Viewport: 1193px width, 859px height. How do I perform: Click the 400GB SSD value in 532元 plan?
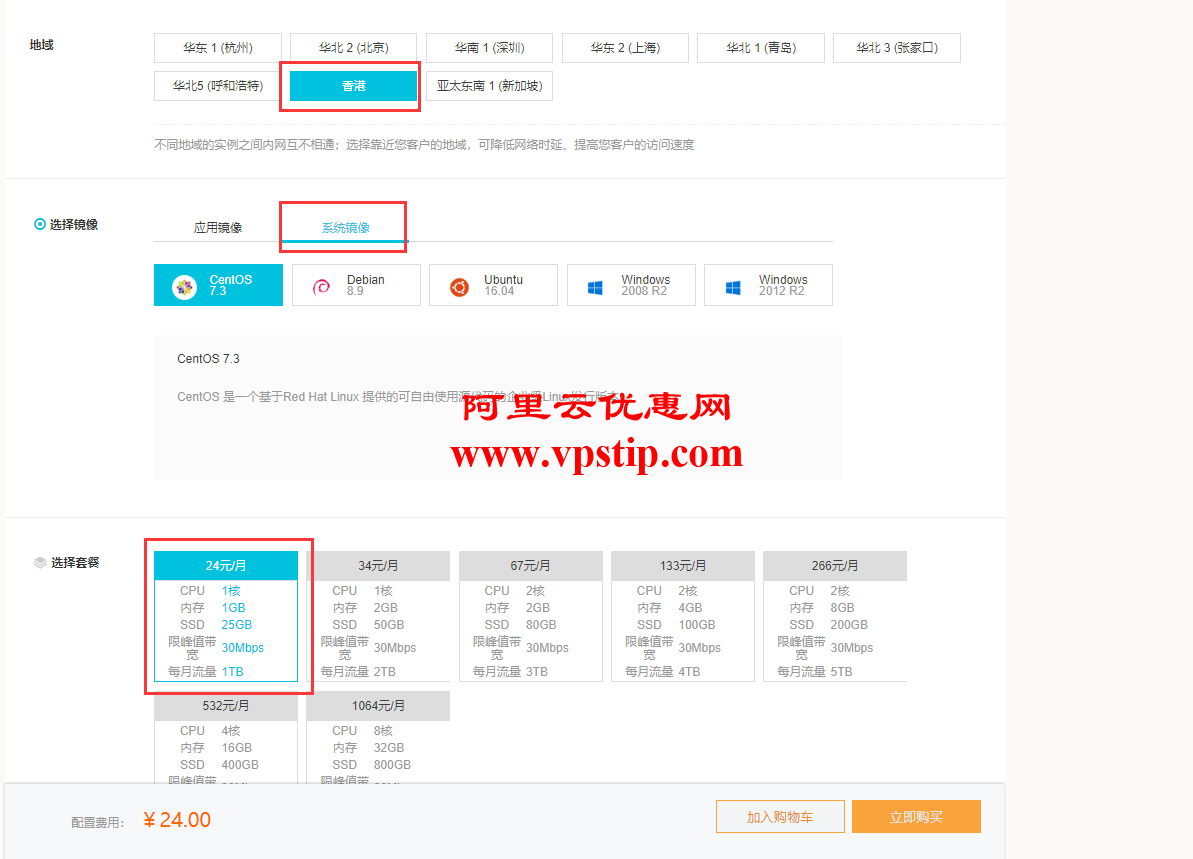coord(240,765)
